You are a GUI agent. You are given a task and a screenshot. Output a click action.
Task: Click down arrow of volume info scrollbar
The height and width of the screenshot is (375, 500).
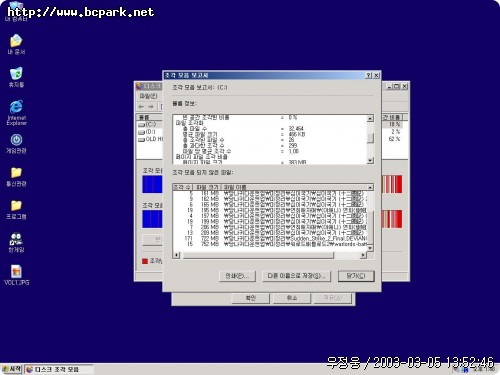[x=370, y=160]
